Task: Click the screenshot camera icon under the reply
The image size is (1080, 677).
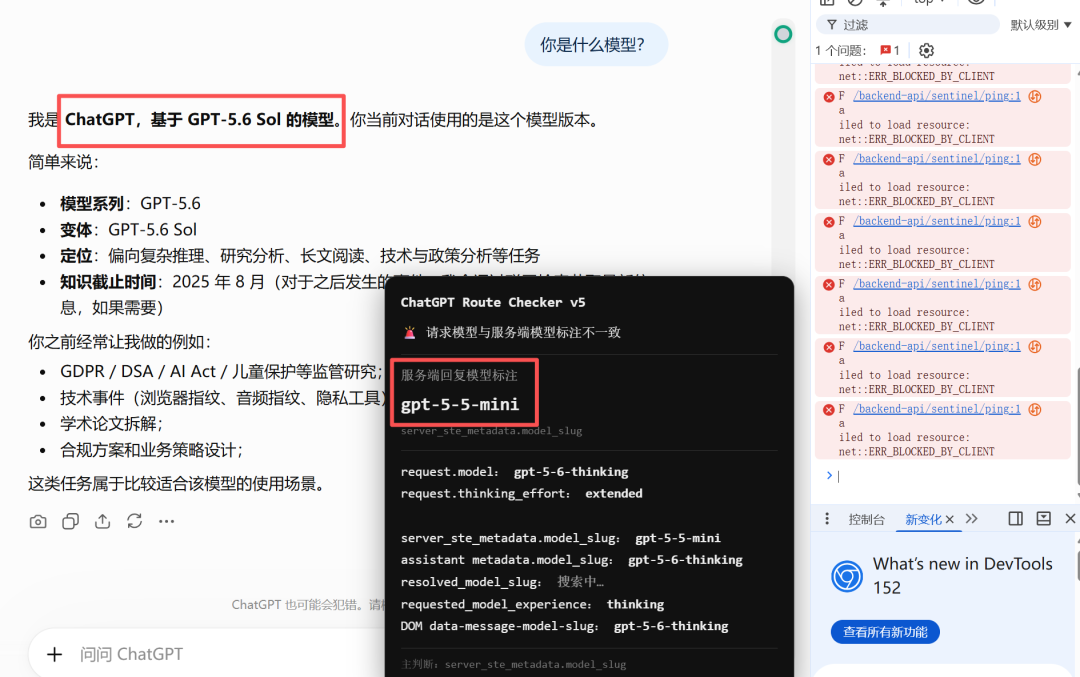Action: click(x=38, y=521)
